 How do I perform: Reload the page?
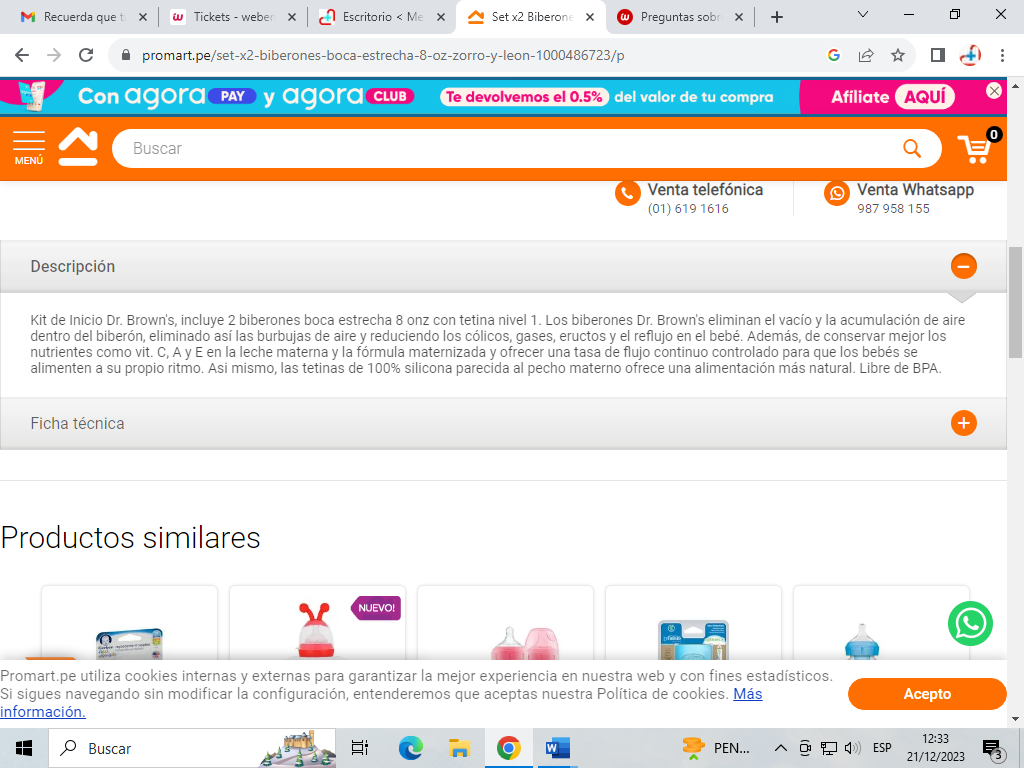(x=86, y=56)
